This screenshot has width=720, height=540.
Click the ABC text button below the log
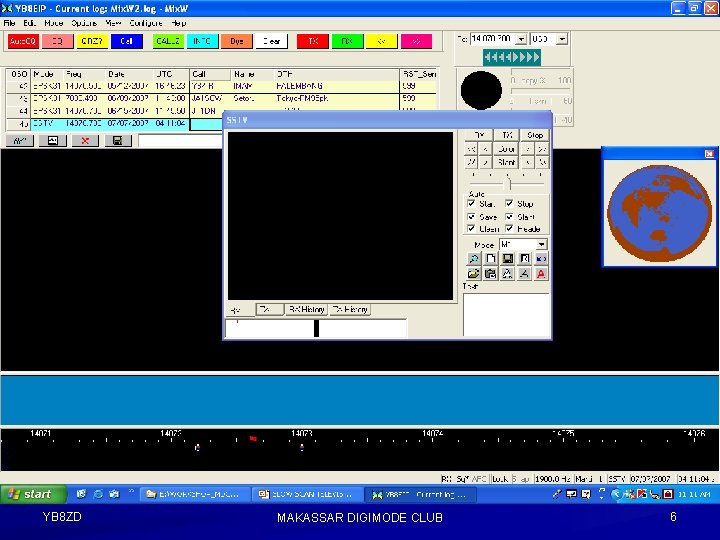click(20, 141)
